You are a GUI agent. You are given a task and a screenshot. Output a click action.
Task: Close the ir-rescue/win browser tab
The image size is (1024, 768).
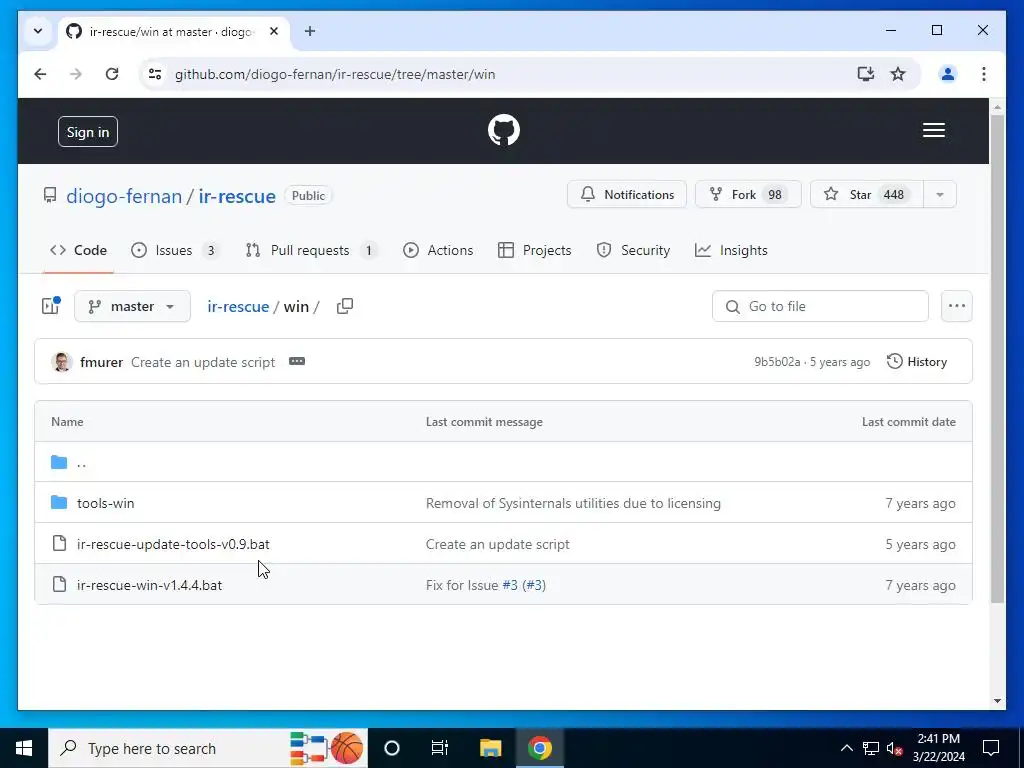tap(274, 31)
